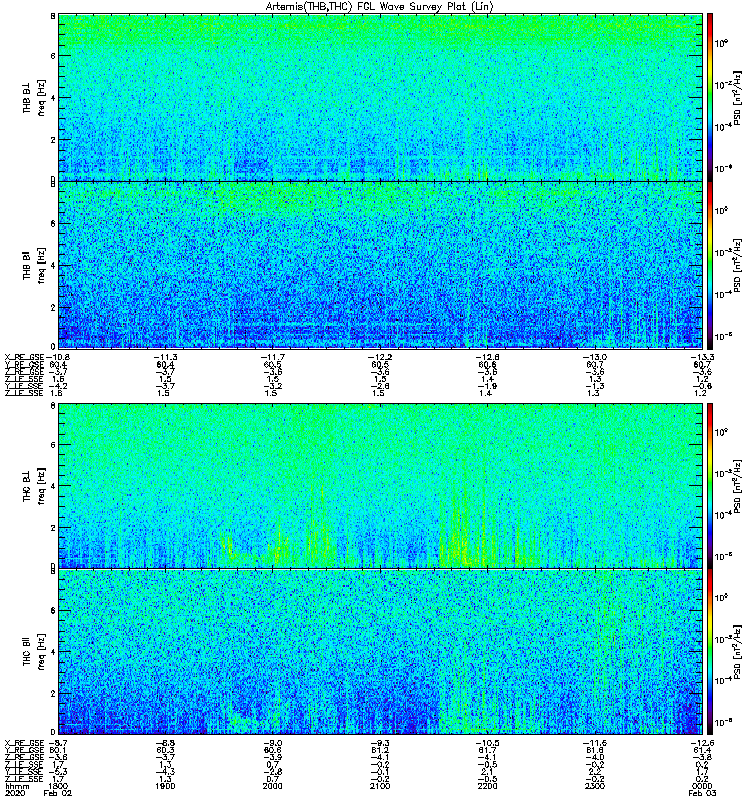Click the THC X_RE_GSE value '-10.5'
The width and height of the screenshot is (750, 800).
(x=487, y=743)
